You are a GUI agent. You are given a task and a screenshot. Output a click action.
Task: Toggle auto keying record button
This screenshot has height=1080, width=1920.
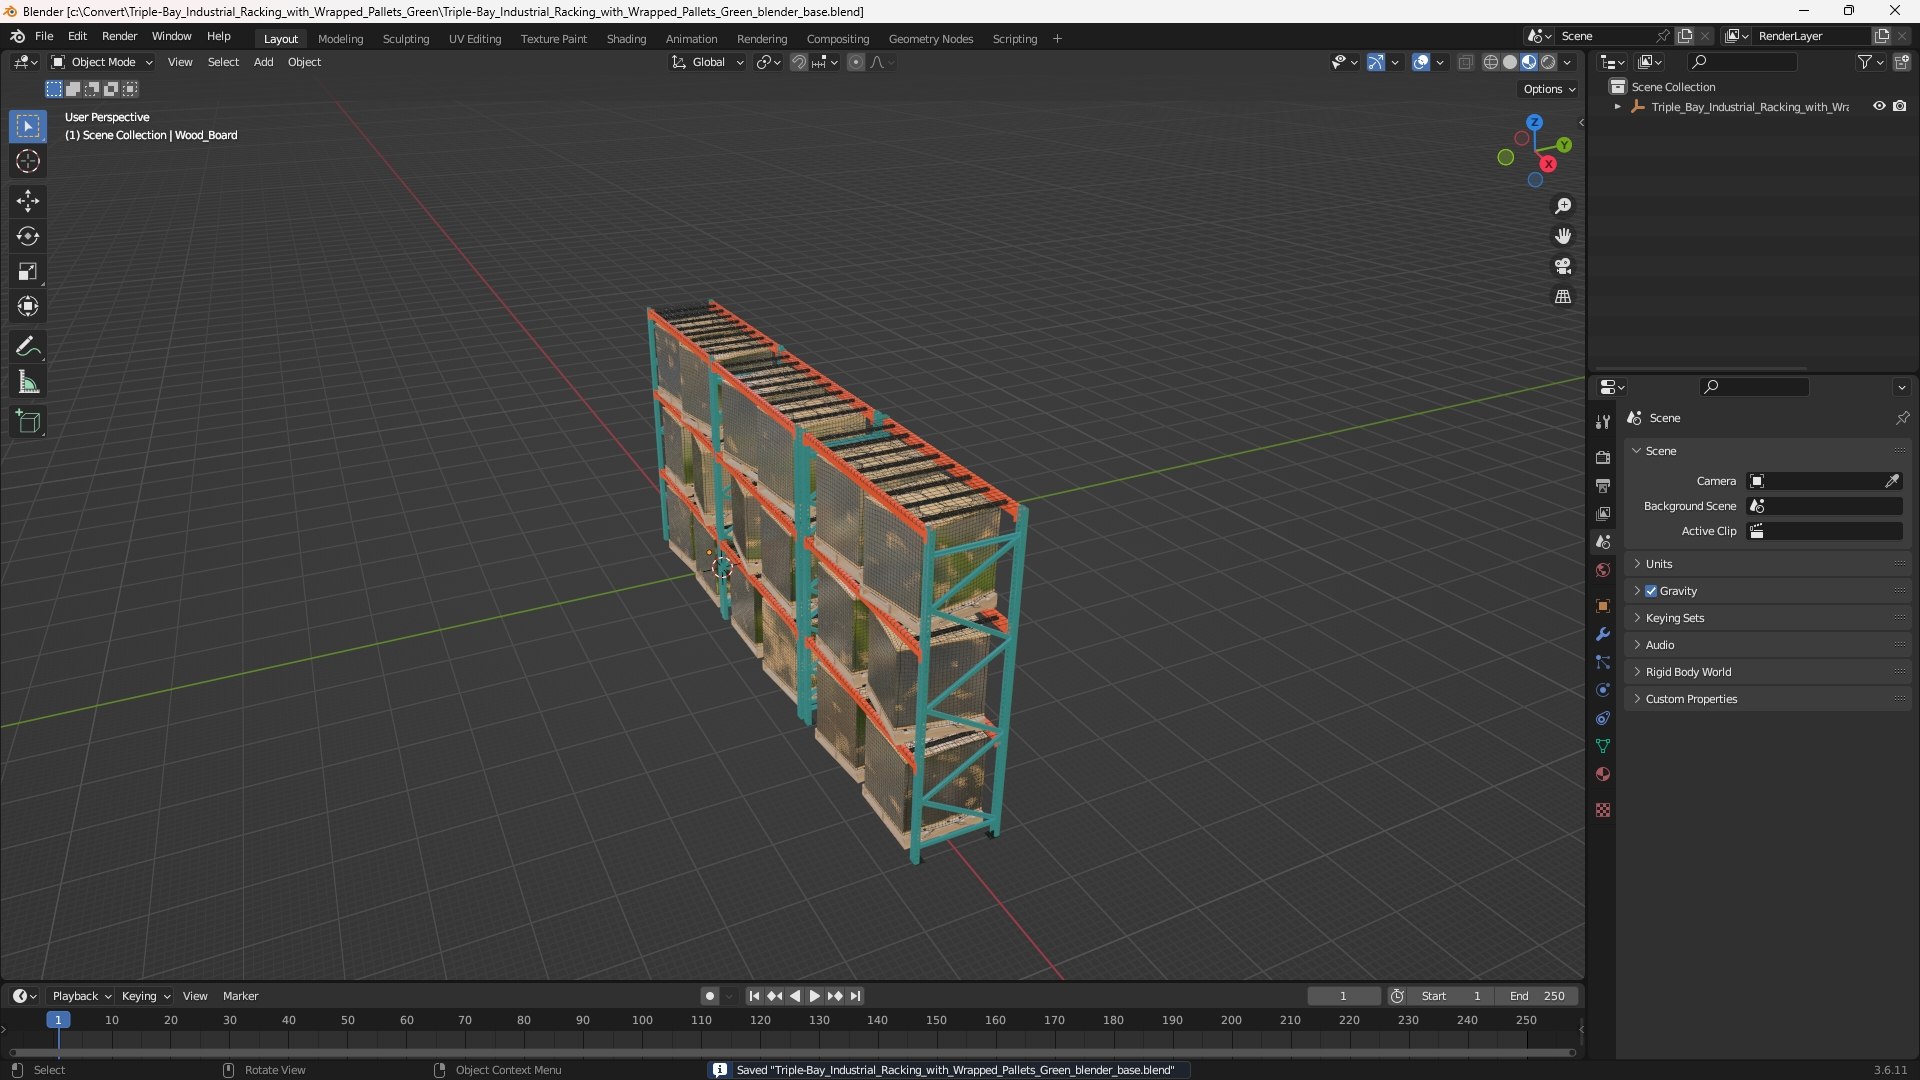[709, 996]
